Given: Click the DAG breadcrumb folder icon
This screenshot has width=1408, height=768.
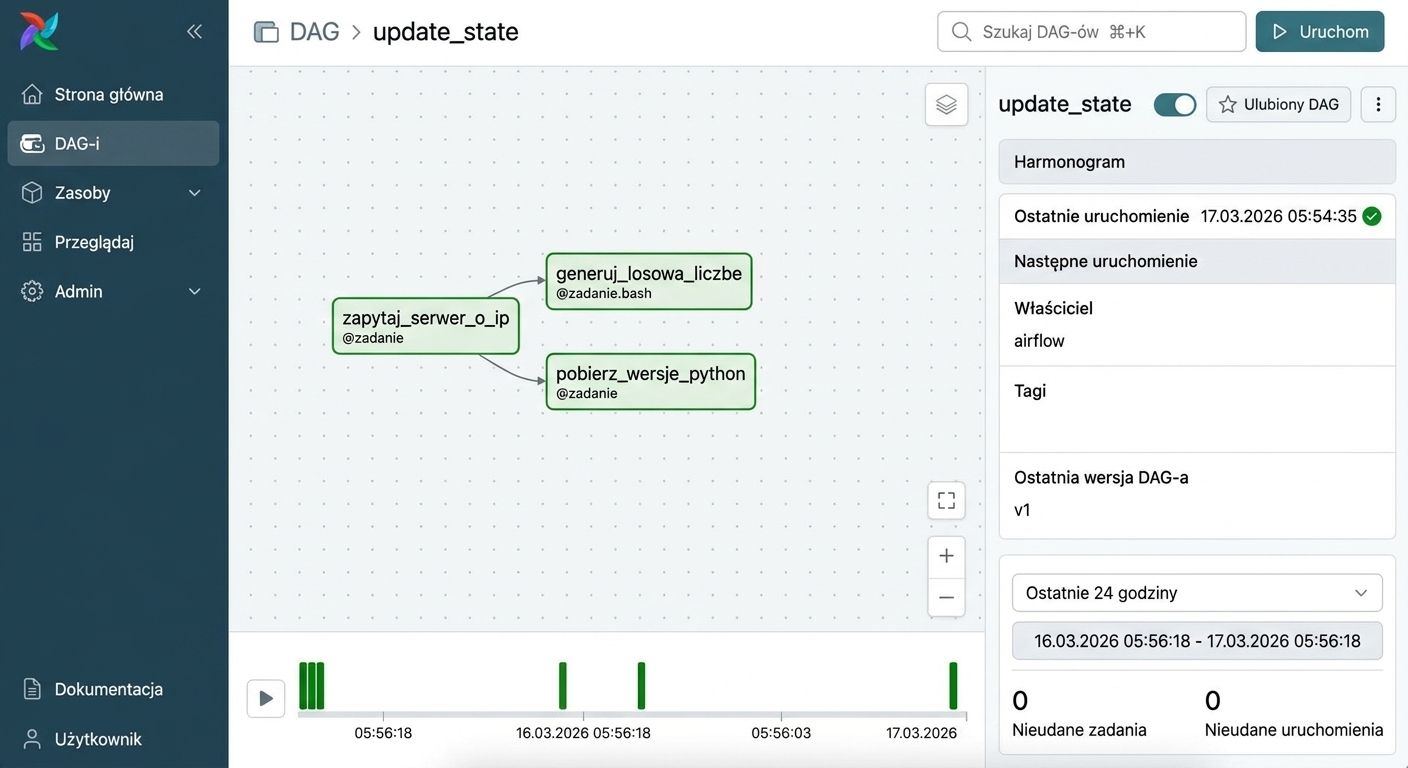Looking at the screenshot, I should coord(266,32).
